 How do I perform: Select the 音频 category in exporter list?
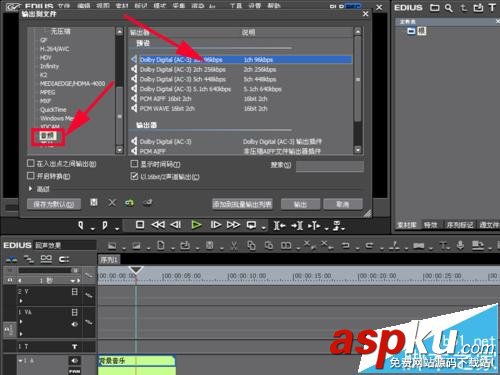47,135
